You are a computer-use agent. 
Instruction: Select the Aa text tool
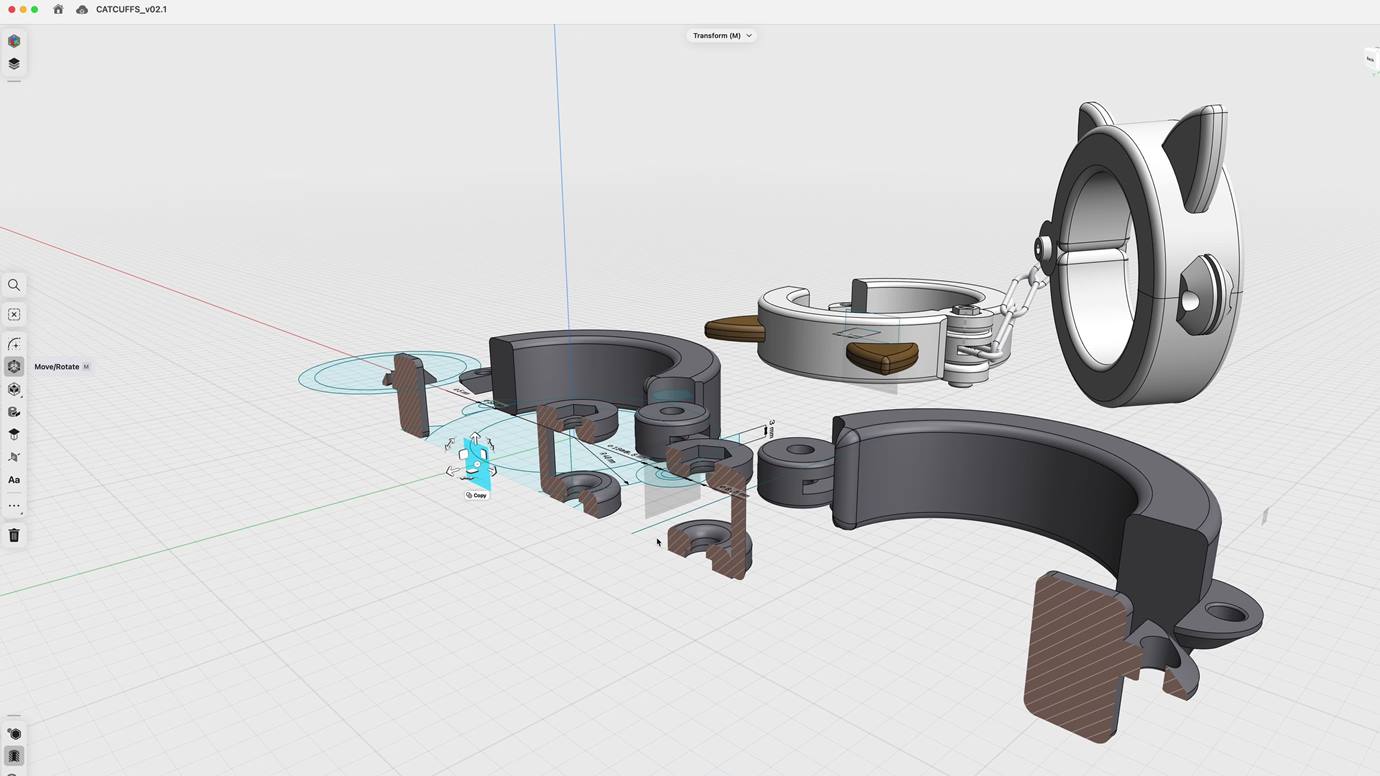(14, 480)
